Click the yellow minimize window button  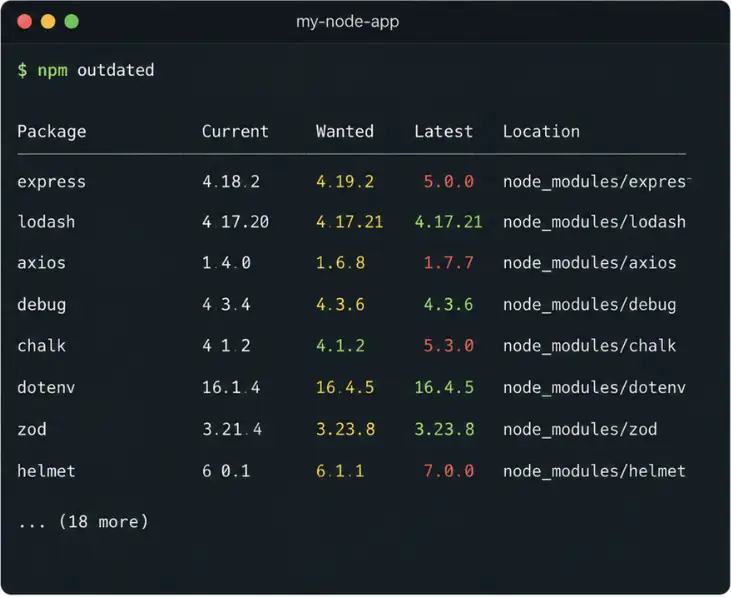click(x=48, y=21)
